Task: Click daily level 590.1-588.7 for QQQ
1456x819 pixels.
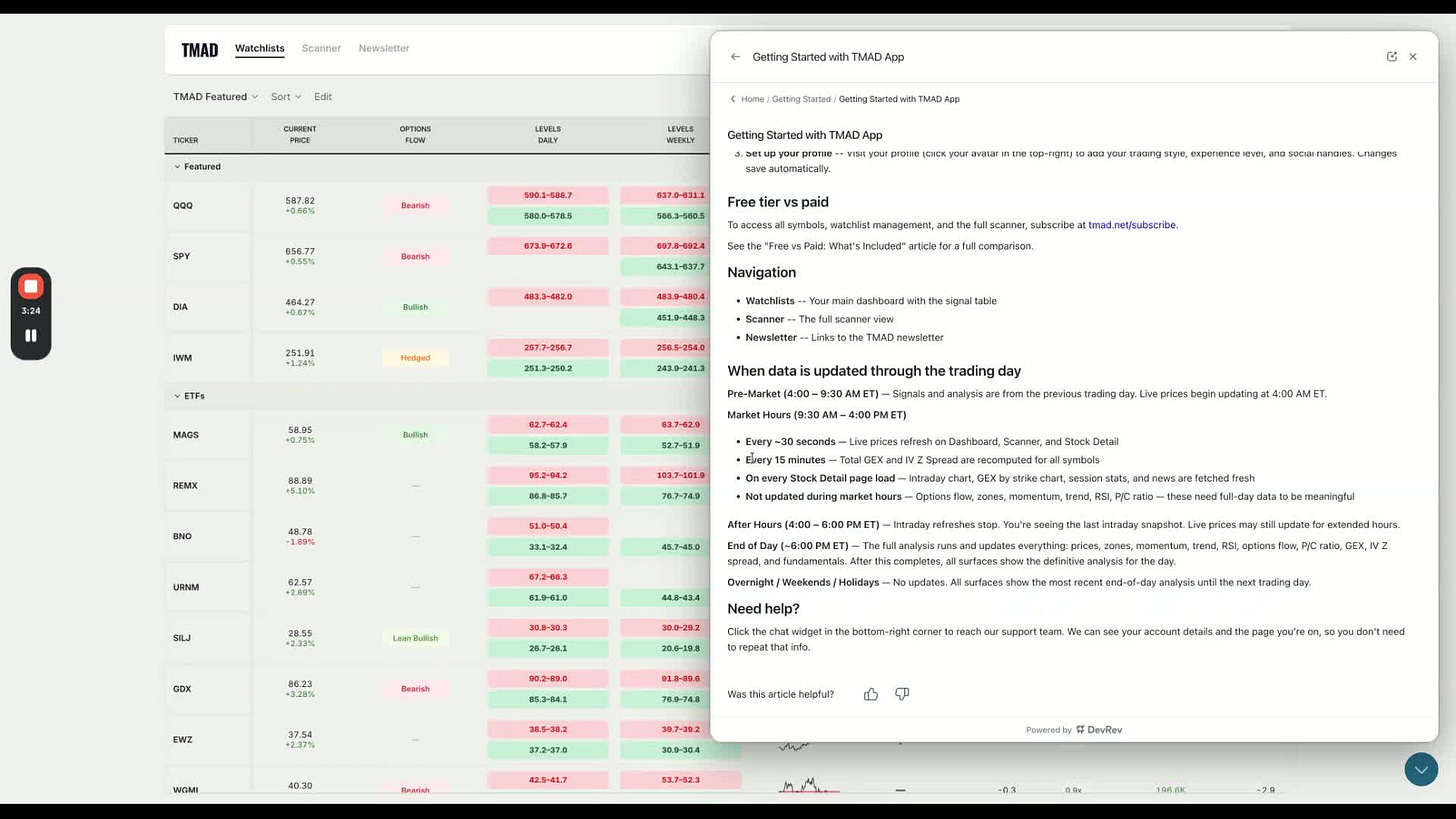Action: click(x=548, y=195)
